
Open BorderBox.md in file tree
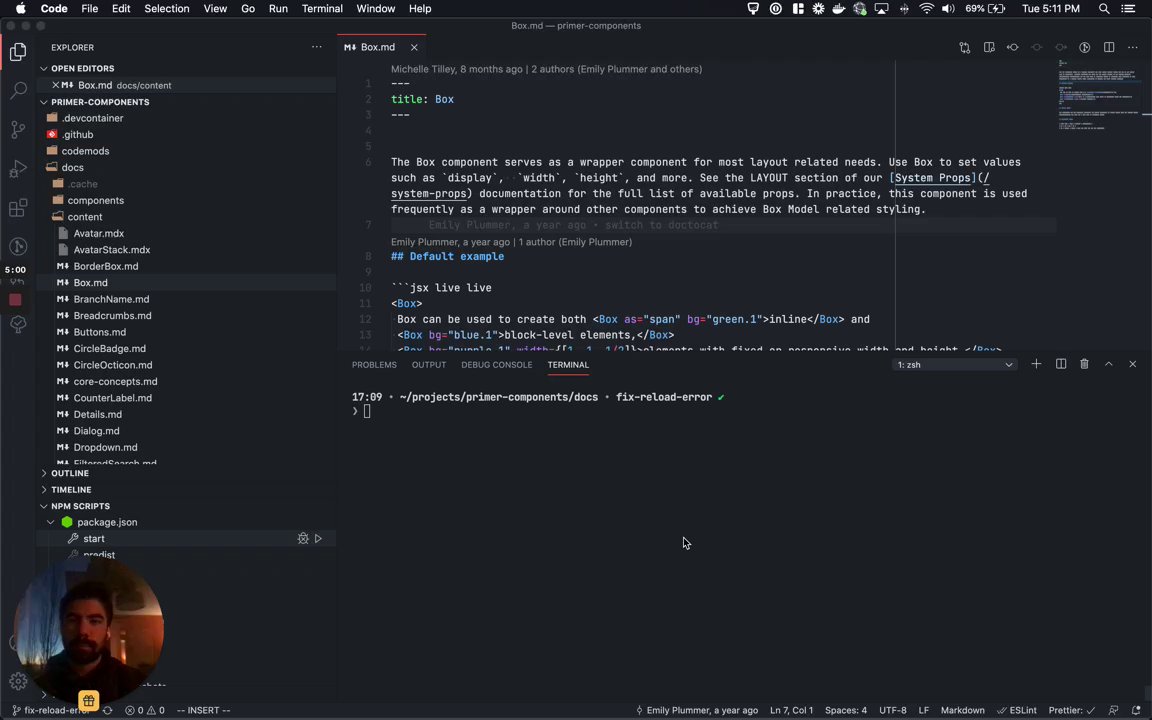[x=106, y=266]
